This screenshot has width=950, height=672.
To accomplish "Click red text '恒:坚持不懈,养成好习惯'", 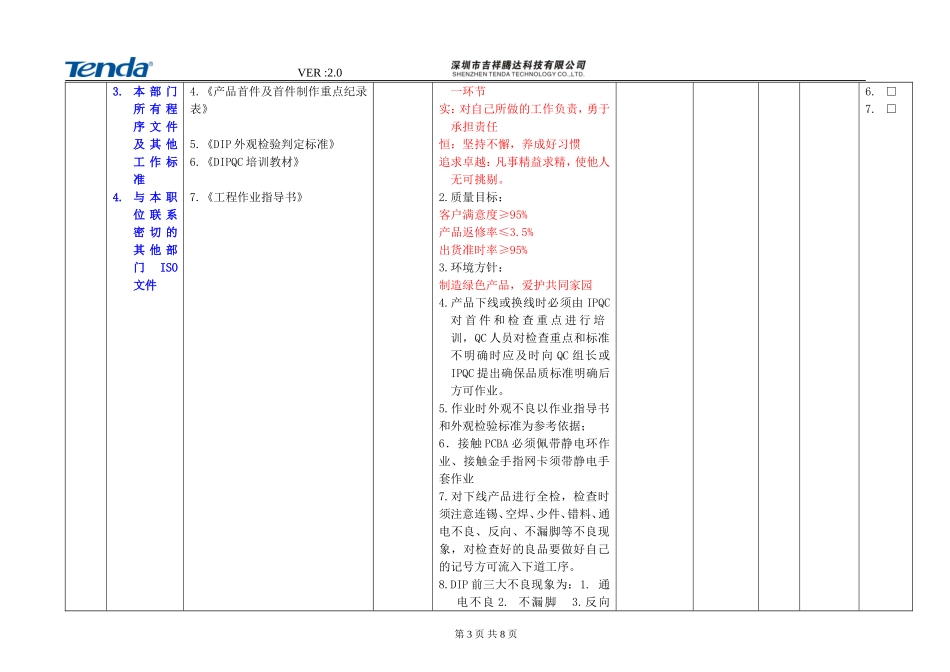I will coord(510,144).
